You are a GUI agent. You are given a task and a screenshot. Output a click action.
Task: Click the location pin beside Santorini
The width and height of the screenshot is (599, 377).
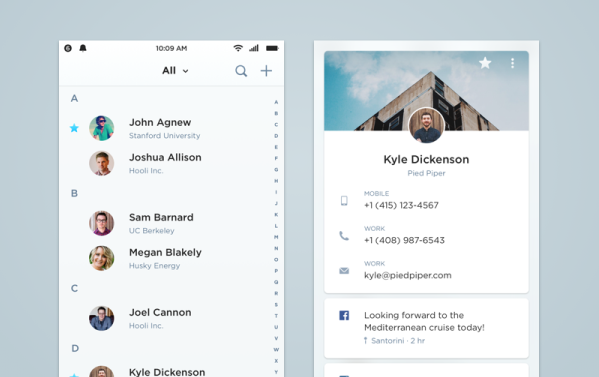point(366,340)
